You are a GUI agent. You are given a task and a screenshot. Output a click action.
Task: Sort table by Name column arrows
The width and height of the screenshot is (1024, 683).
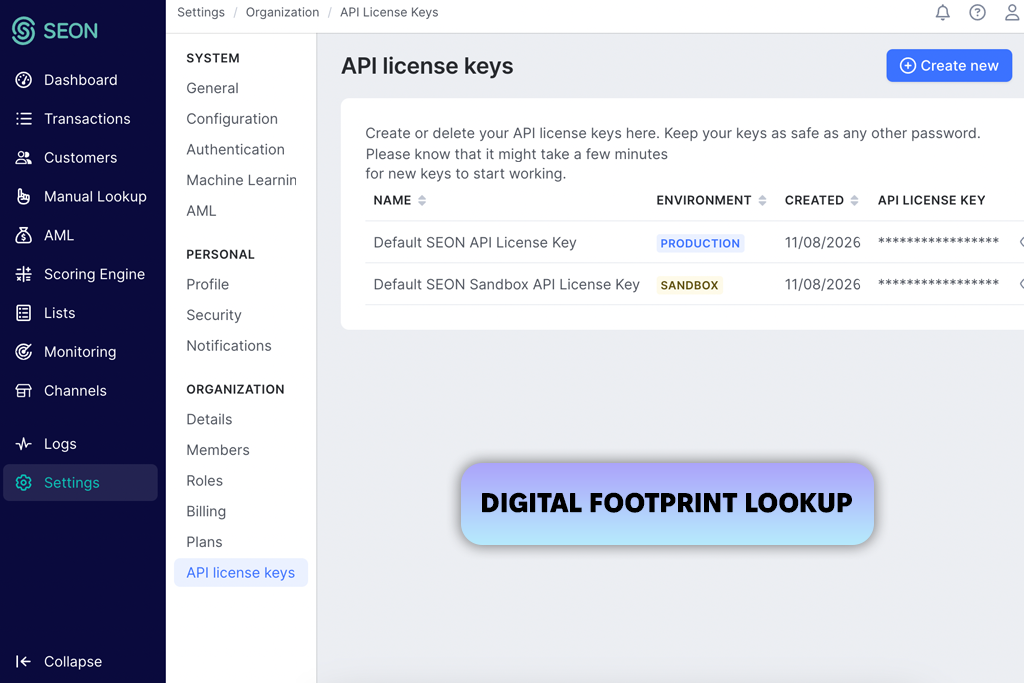(x=422, y=200)
